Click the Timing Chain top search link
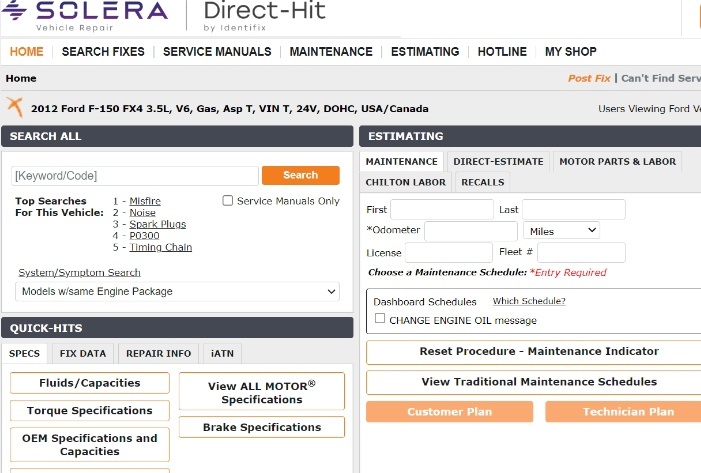The height and width of the screenshot is (473, 701). point(160,247)
